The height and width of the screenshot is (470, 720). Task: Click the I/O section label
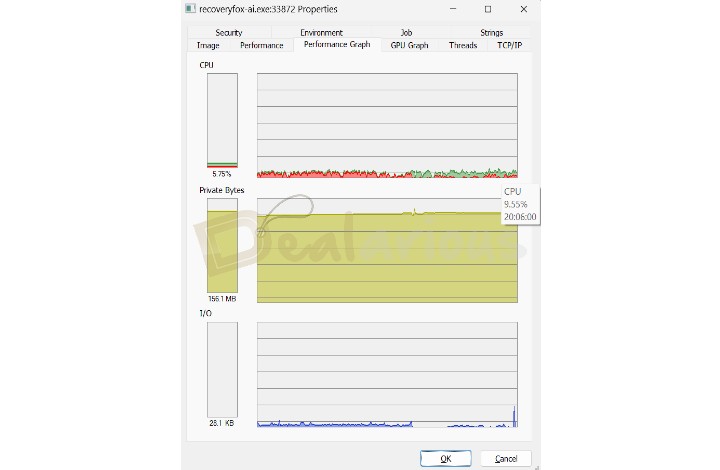(205, 313)
